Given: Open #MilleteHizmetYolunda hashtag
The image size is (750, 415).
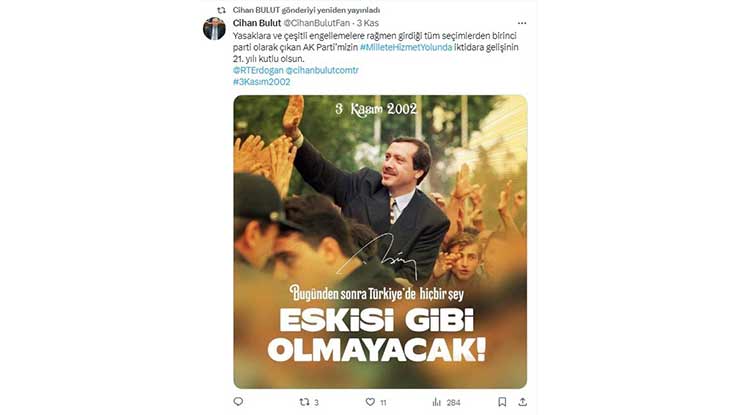Looking at the screenshot, I should (x=406, y=47).
